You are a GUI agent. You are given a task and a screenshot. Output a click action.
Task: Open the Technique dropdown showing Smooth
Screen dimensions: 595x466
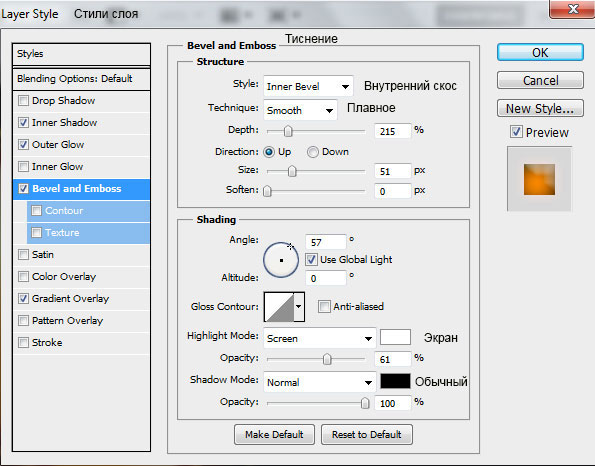click(300, 110)
